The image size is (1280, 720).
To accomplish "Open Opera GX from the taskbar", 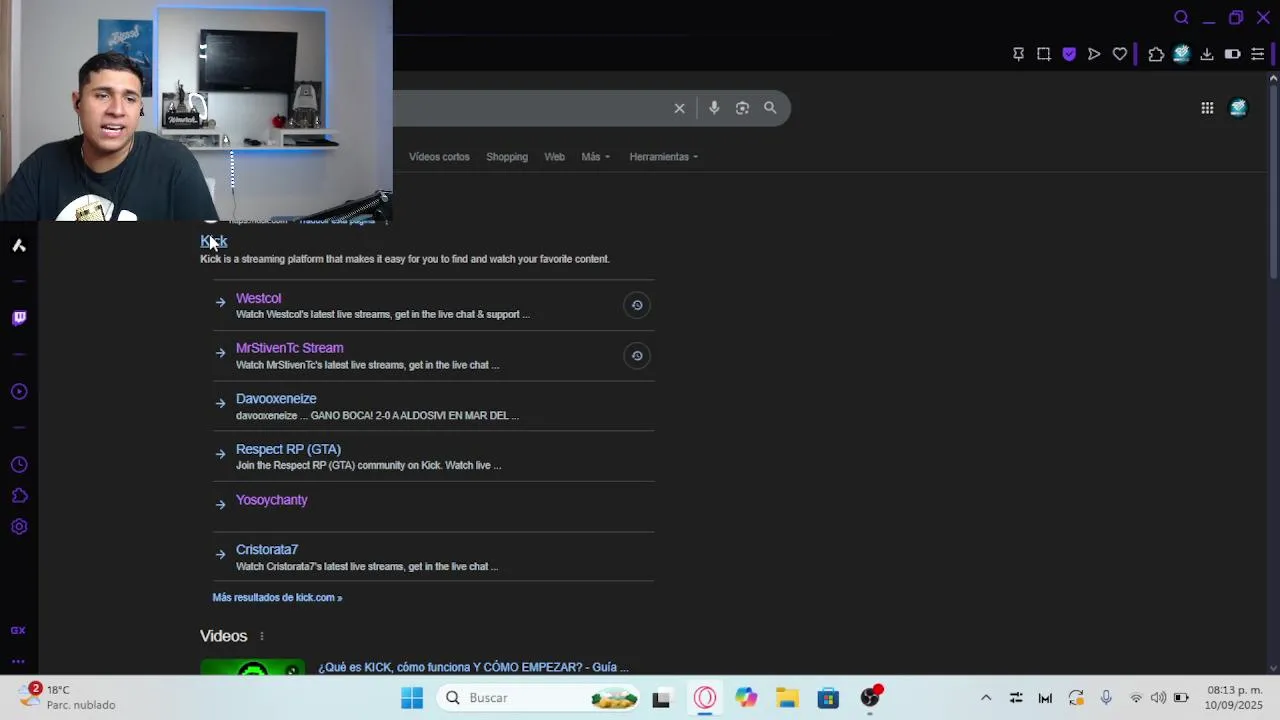I will [x=705, y=698].
